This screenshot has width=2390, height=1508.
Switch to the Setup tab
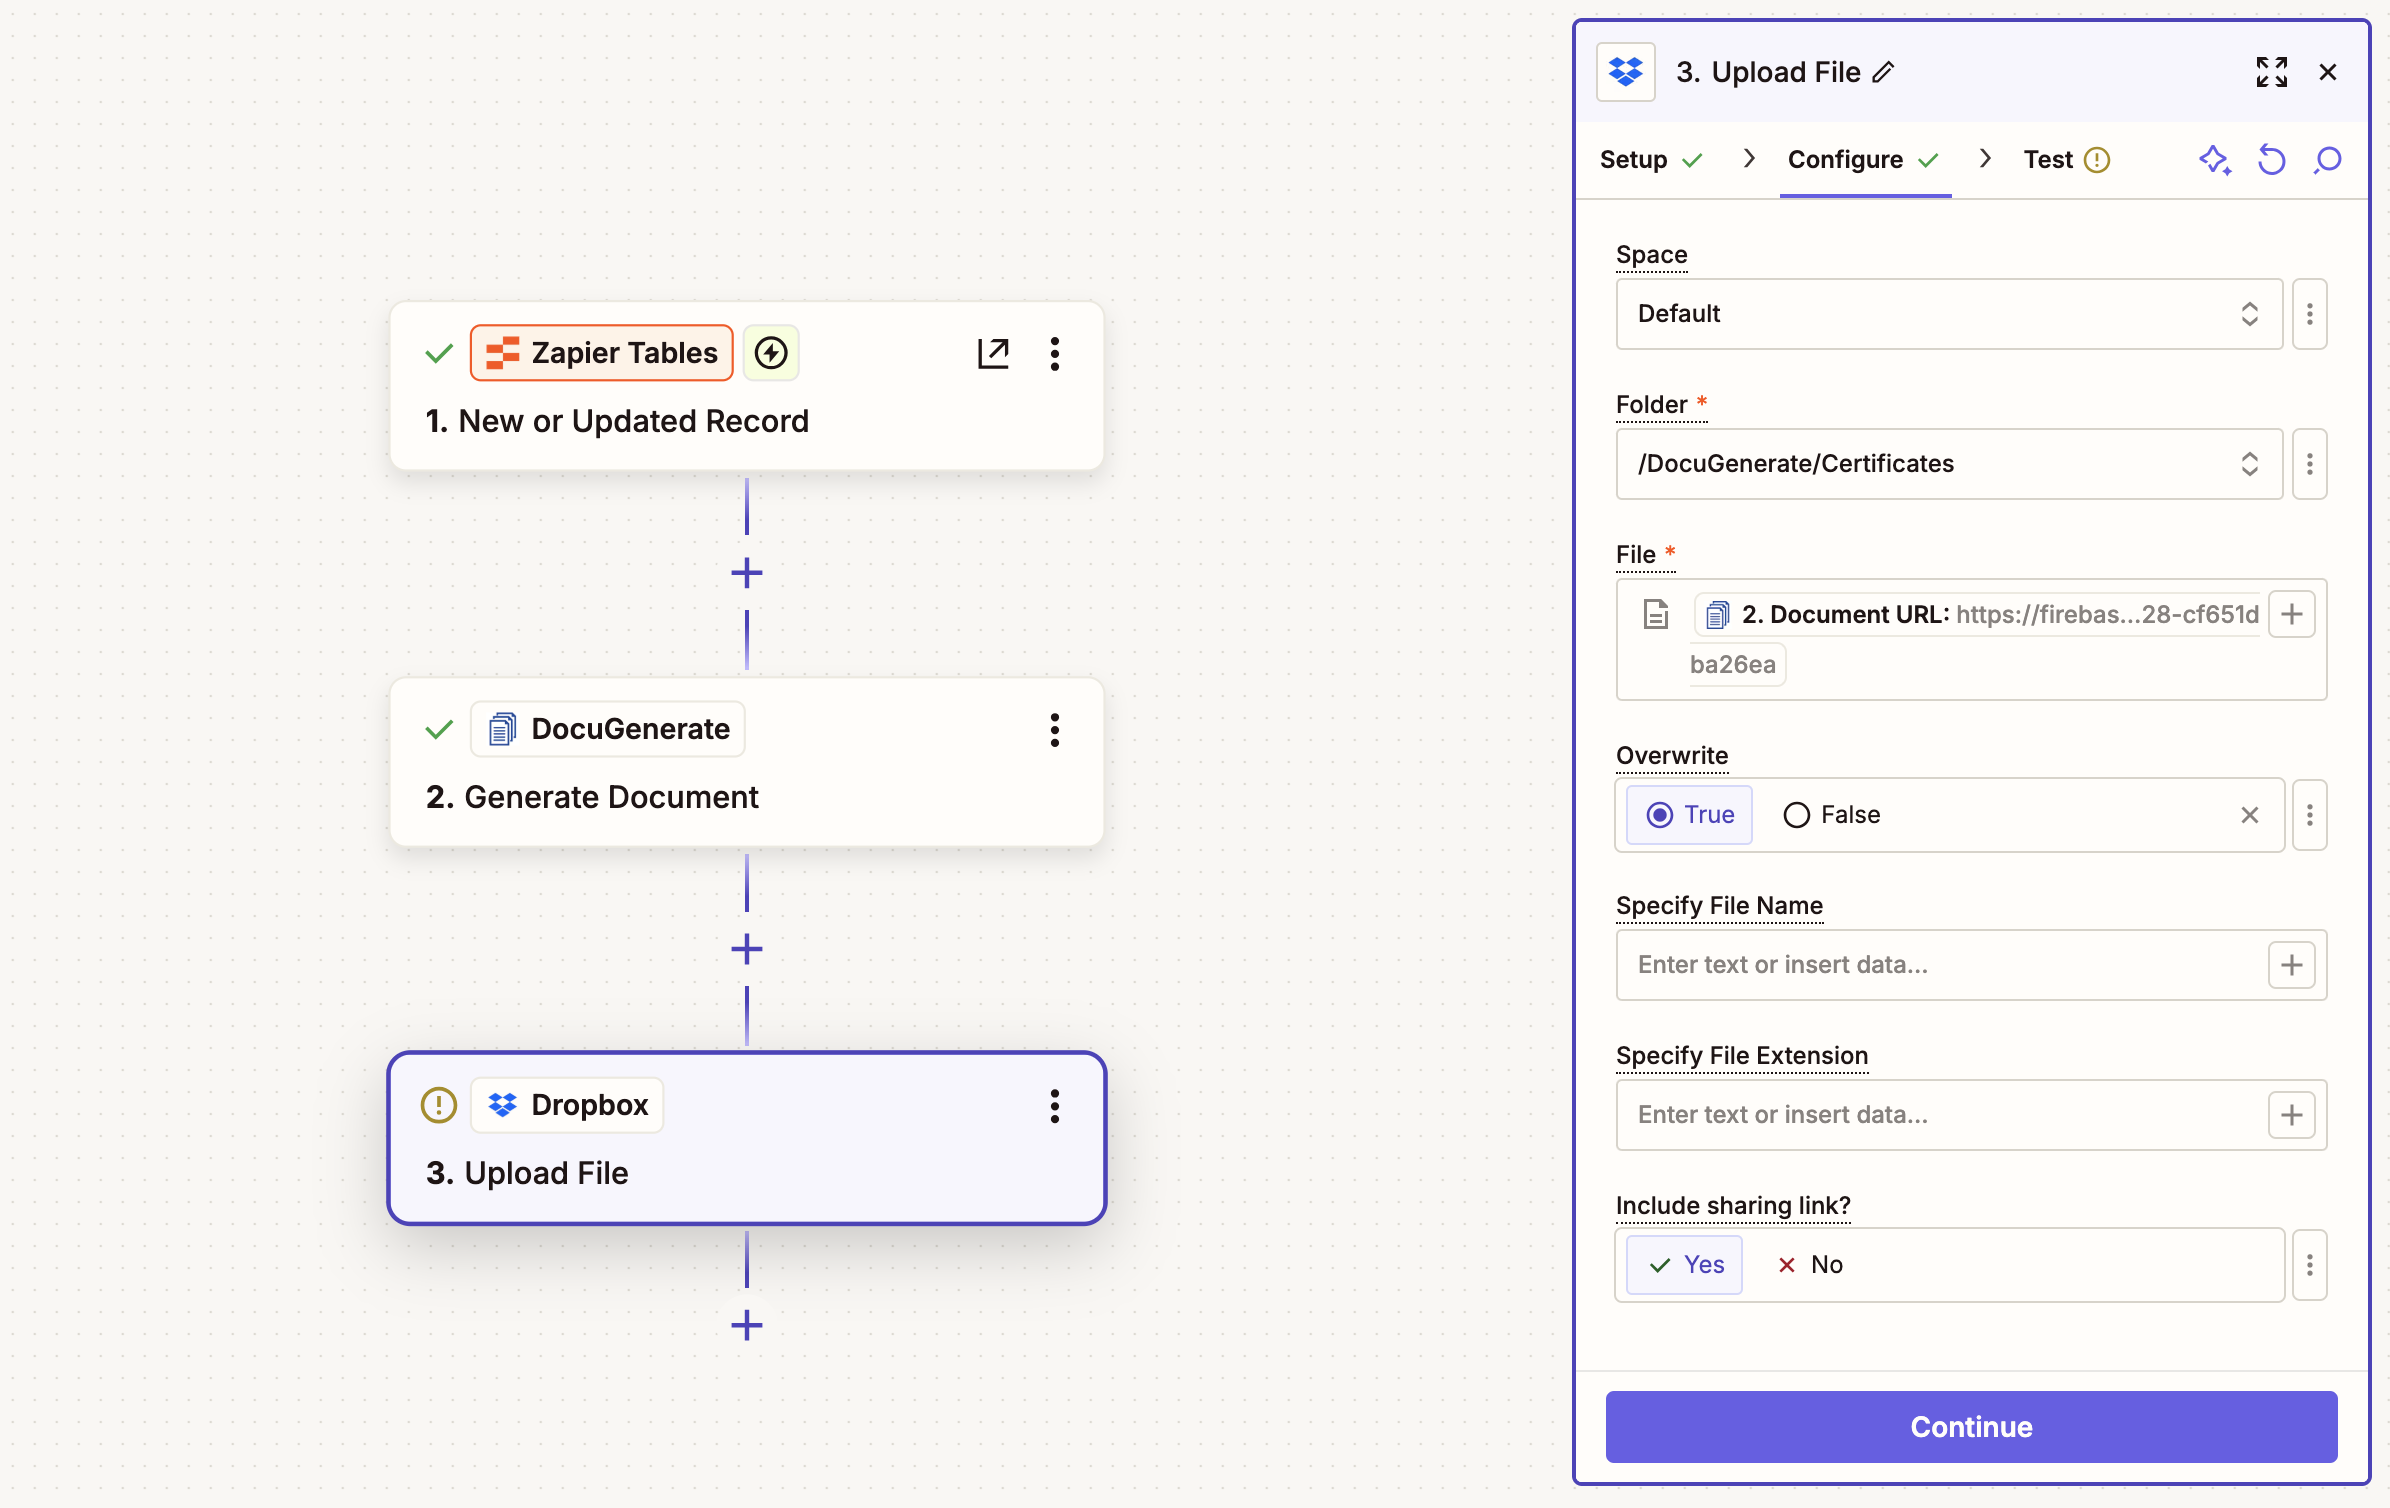point(1651,160)
